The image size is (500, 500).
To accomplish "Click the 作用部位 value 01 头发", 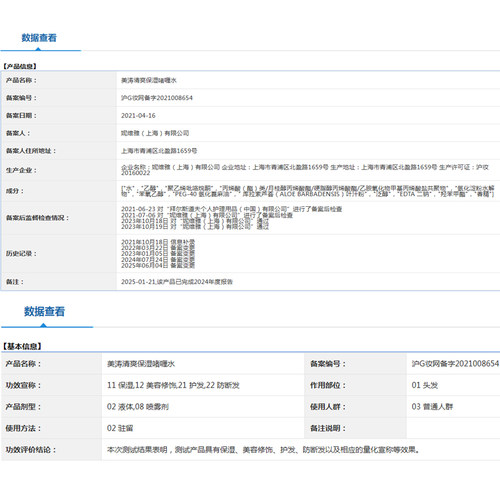I will 425,385.
